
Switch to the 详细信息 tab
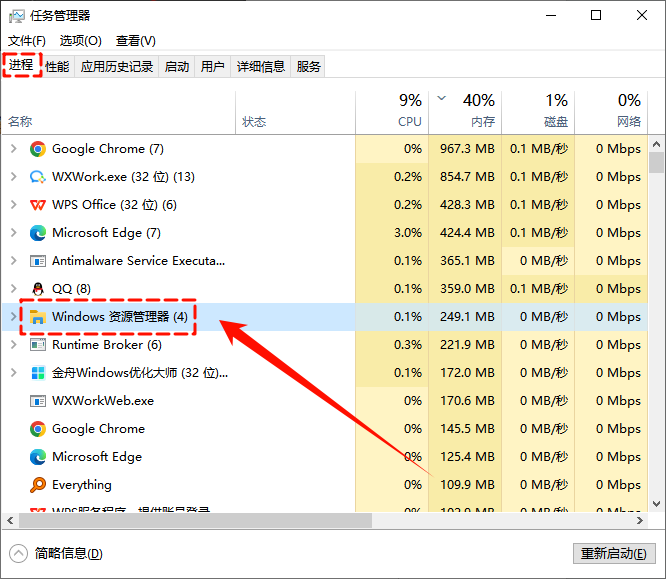coord(260,67)
